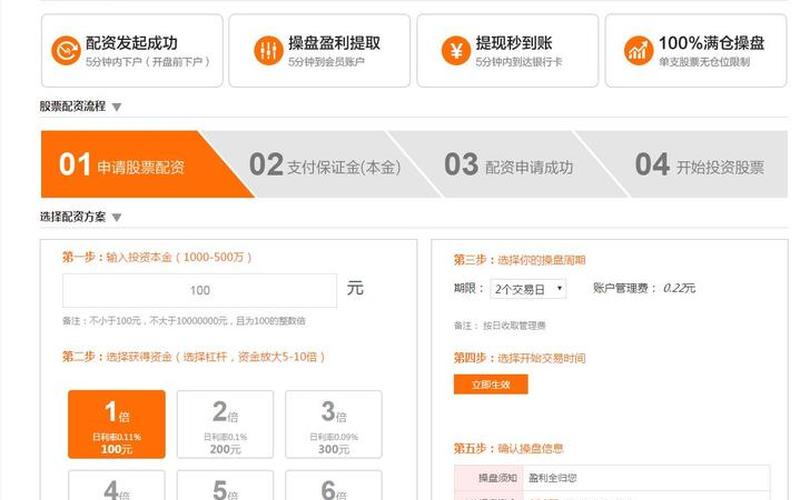Open the 期限 2个交易日 dropdown
This screenshot has width=800, height=500.
click(x=528, y=289)
